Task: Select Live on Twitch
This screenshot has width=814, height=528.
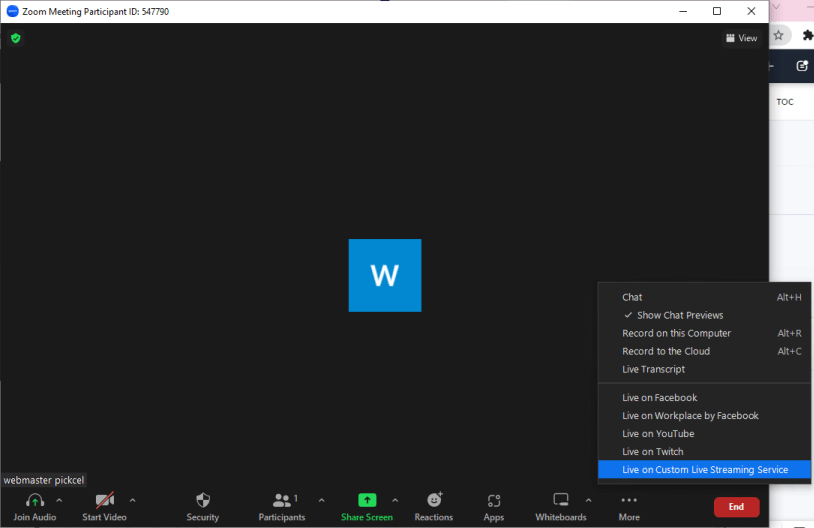Action: tap(704, 452)
